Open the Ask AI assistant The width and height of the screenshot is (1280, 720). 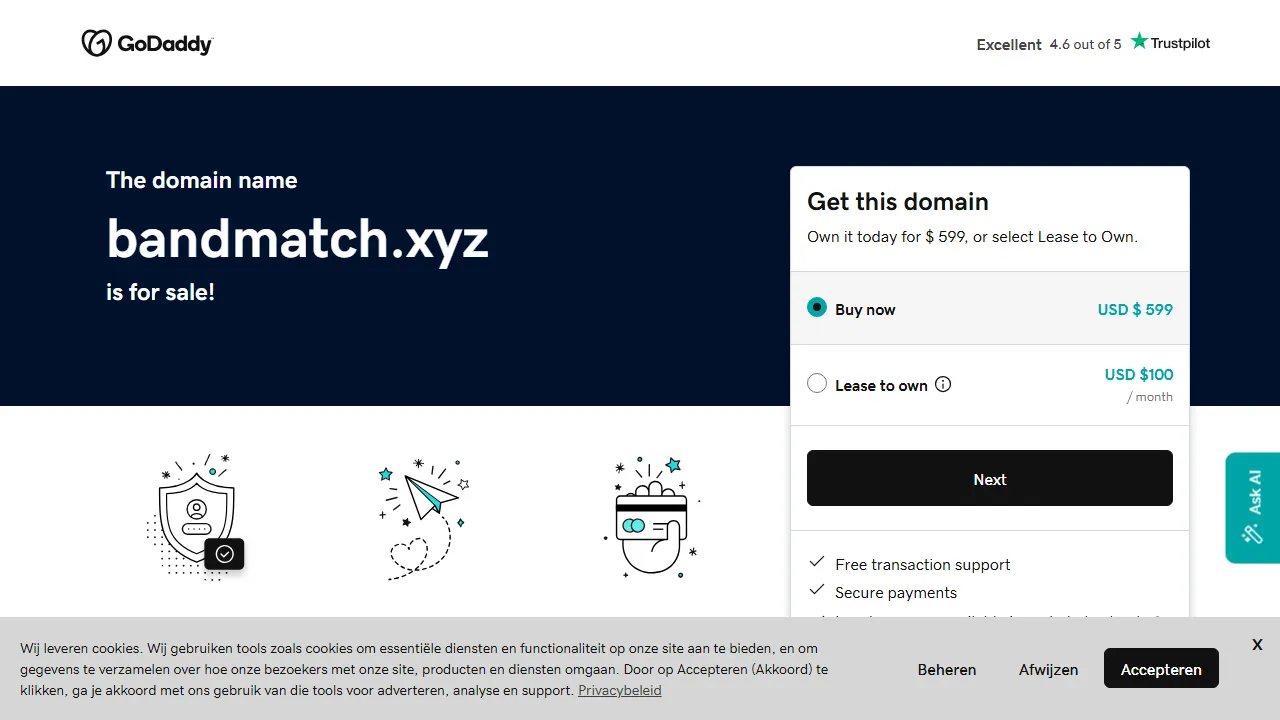tap(1252, 508)
